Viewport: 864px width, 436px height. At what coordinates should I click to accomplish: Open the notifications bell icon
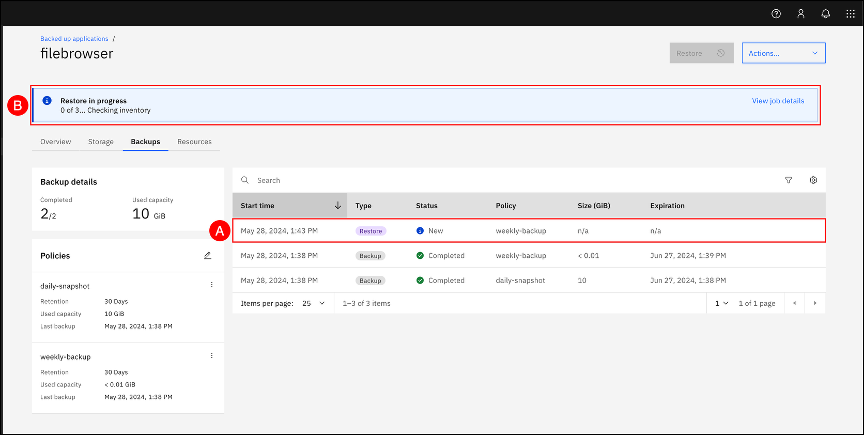(x=825, y=13)
